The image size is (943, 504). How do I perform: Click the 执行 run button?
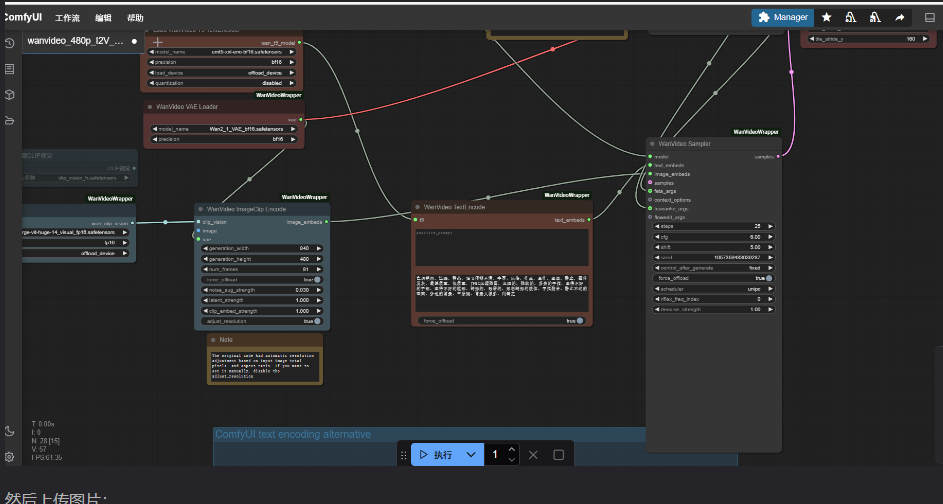click(x=436, y=455)
